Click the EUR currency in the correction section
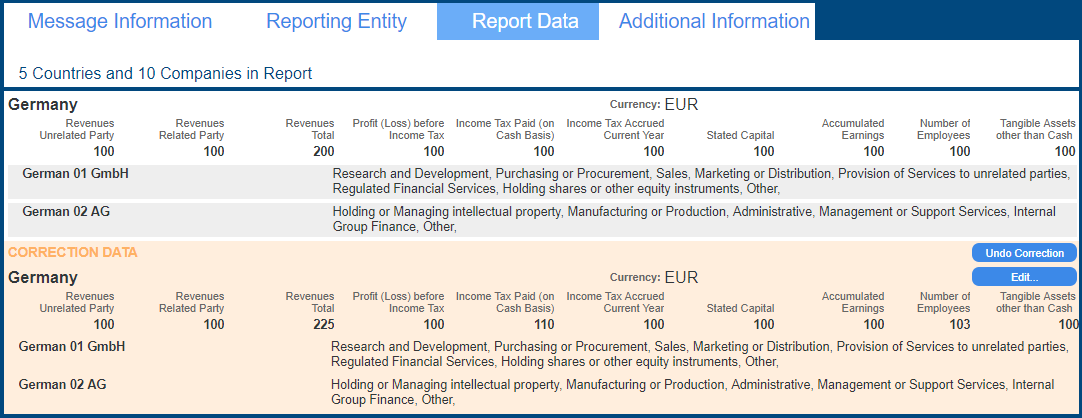The height and width of the screenshot is (418, 1082). pyautogui.click(x=681, y=277)
